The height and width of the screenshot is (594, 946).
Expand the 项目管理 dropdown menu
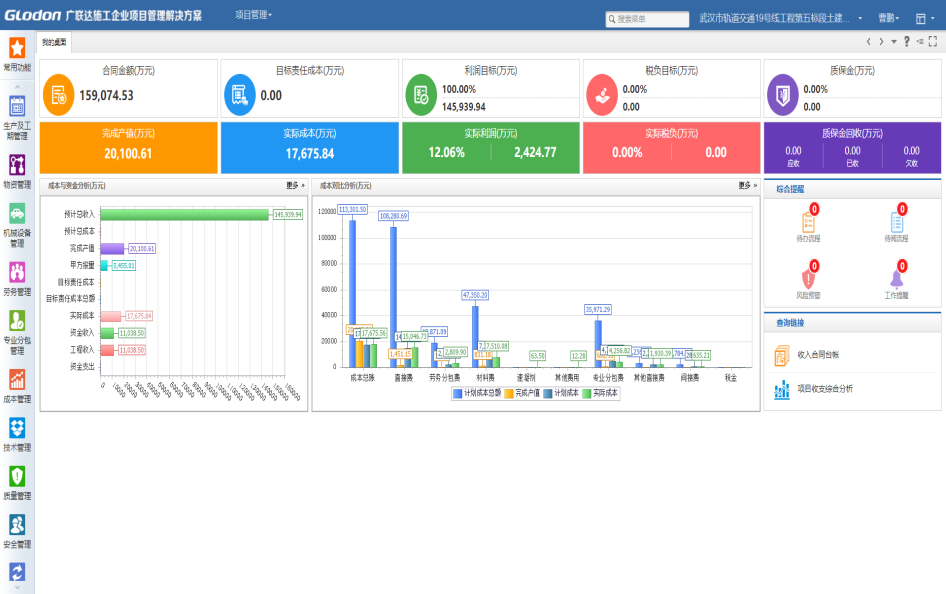253,15
